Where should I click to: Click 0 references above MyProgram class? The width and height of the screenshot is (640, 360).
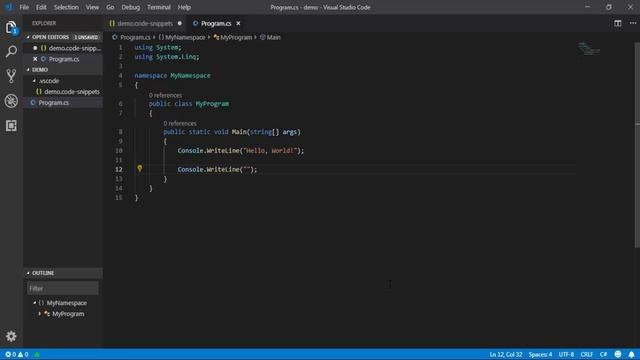point(165,95)
